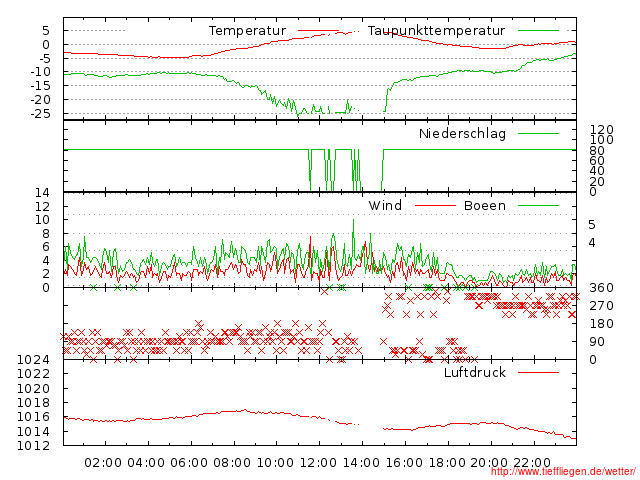Click the 90 wind direction axis value

597,342
